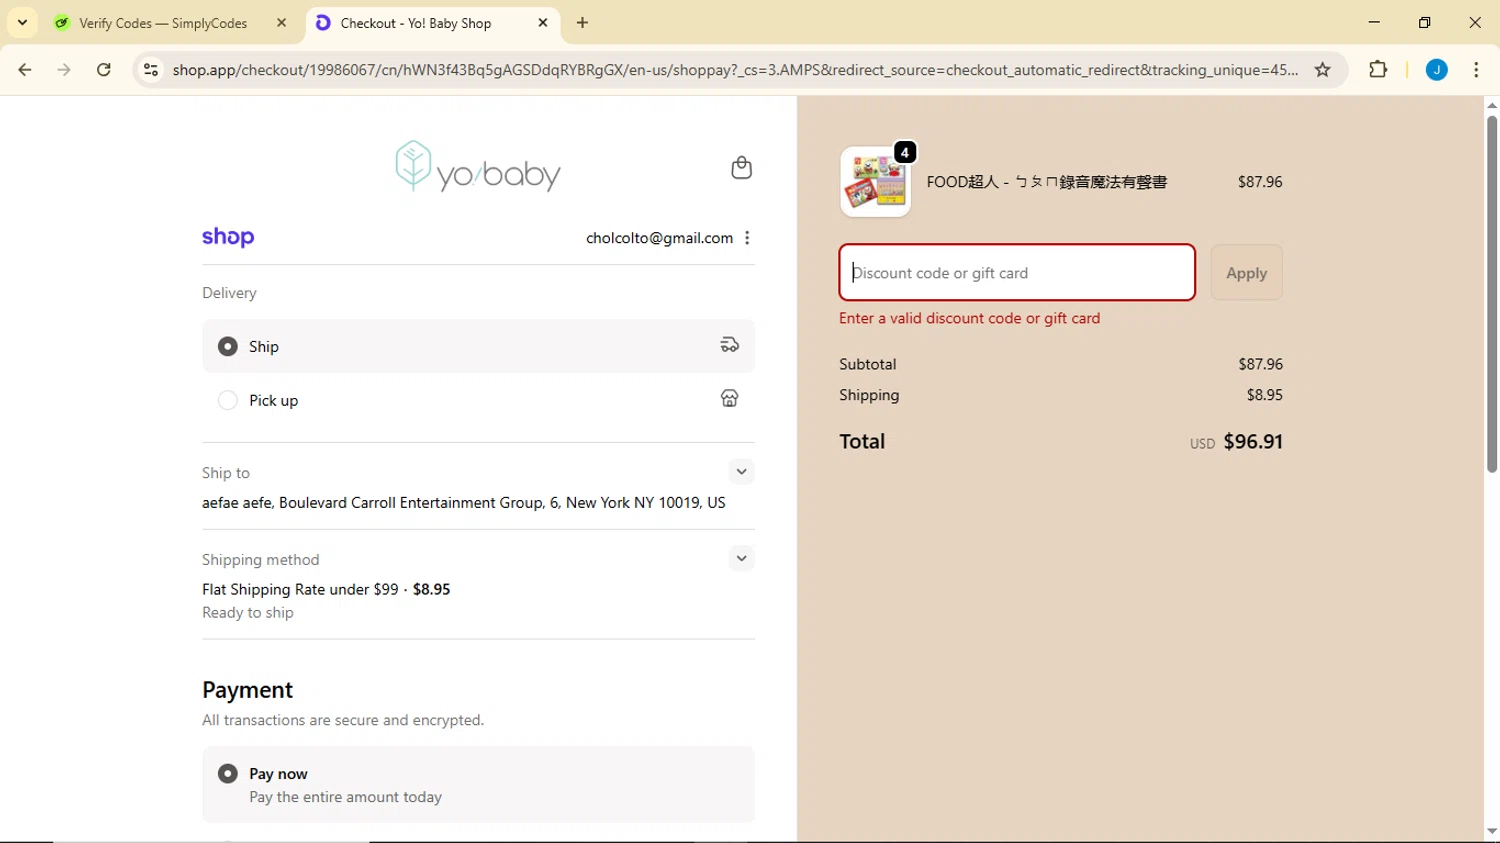Expand the Shipping method section
Image resolution: width=1500 pixels, height=843 pixels.
point(741,558)
